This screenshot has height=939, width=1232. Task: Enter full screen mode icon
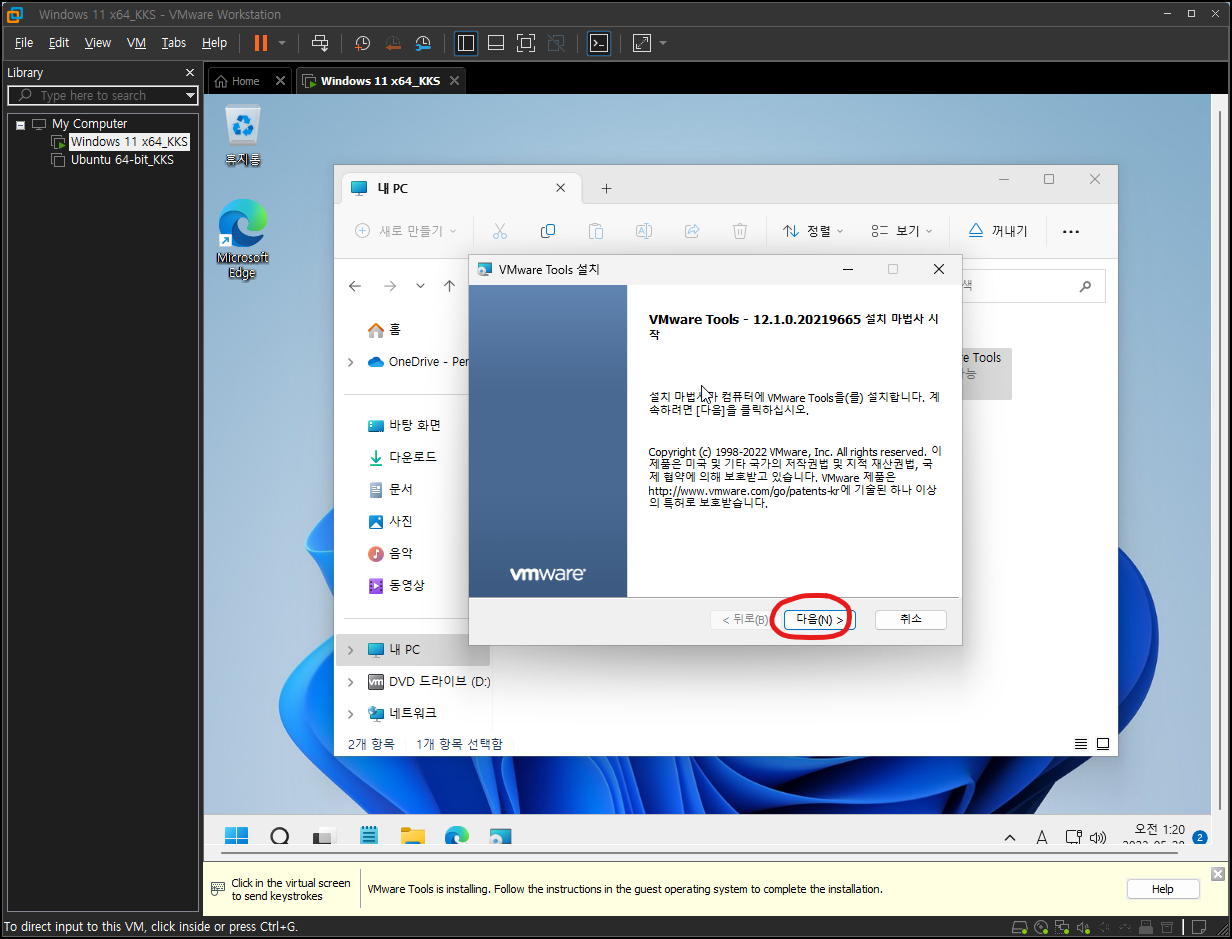click(x=526, y=43)
